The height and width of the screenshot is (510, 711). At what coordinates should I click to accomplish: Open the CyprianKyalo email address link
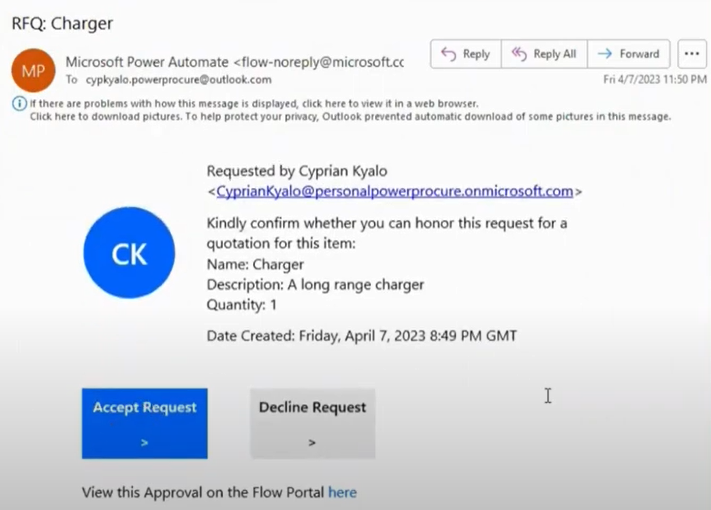(x=394, y=191)
